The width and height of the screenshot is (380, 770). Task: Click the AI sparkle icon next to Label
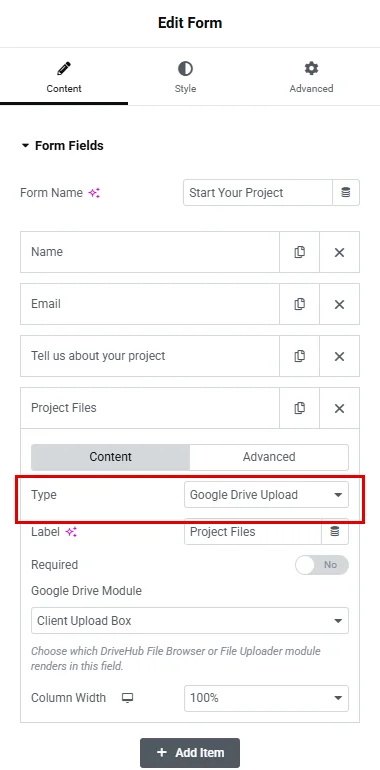tap(71, 532)
